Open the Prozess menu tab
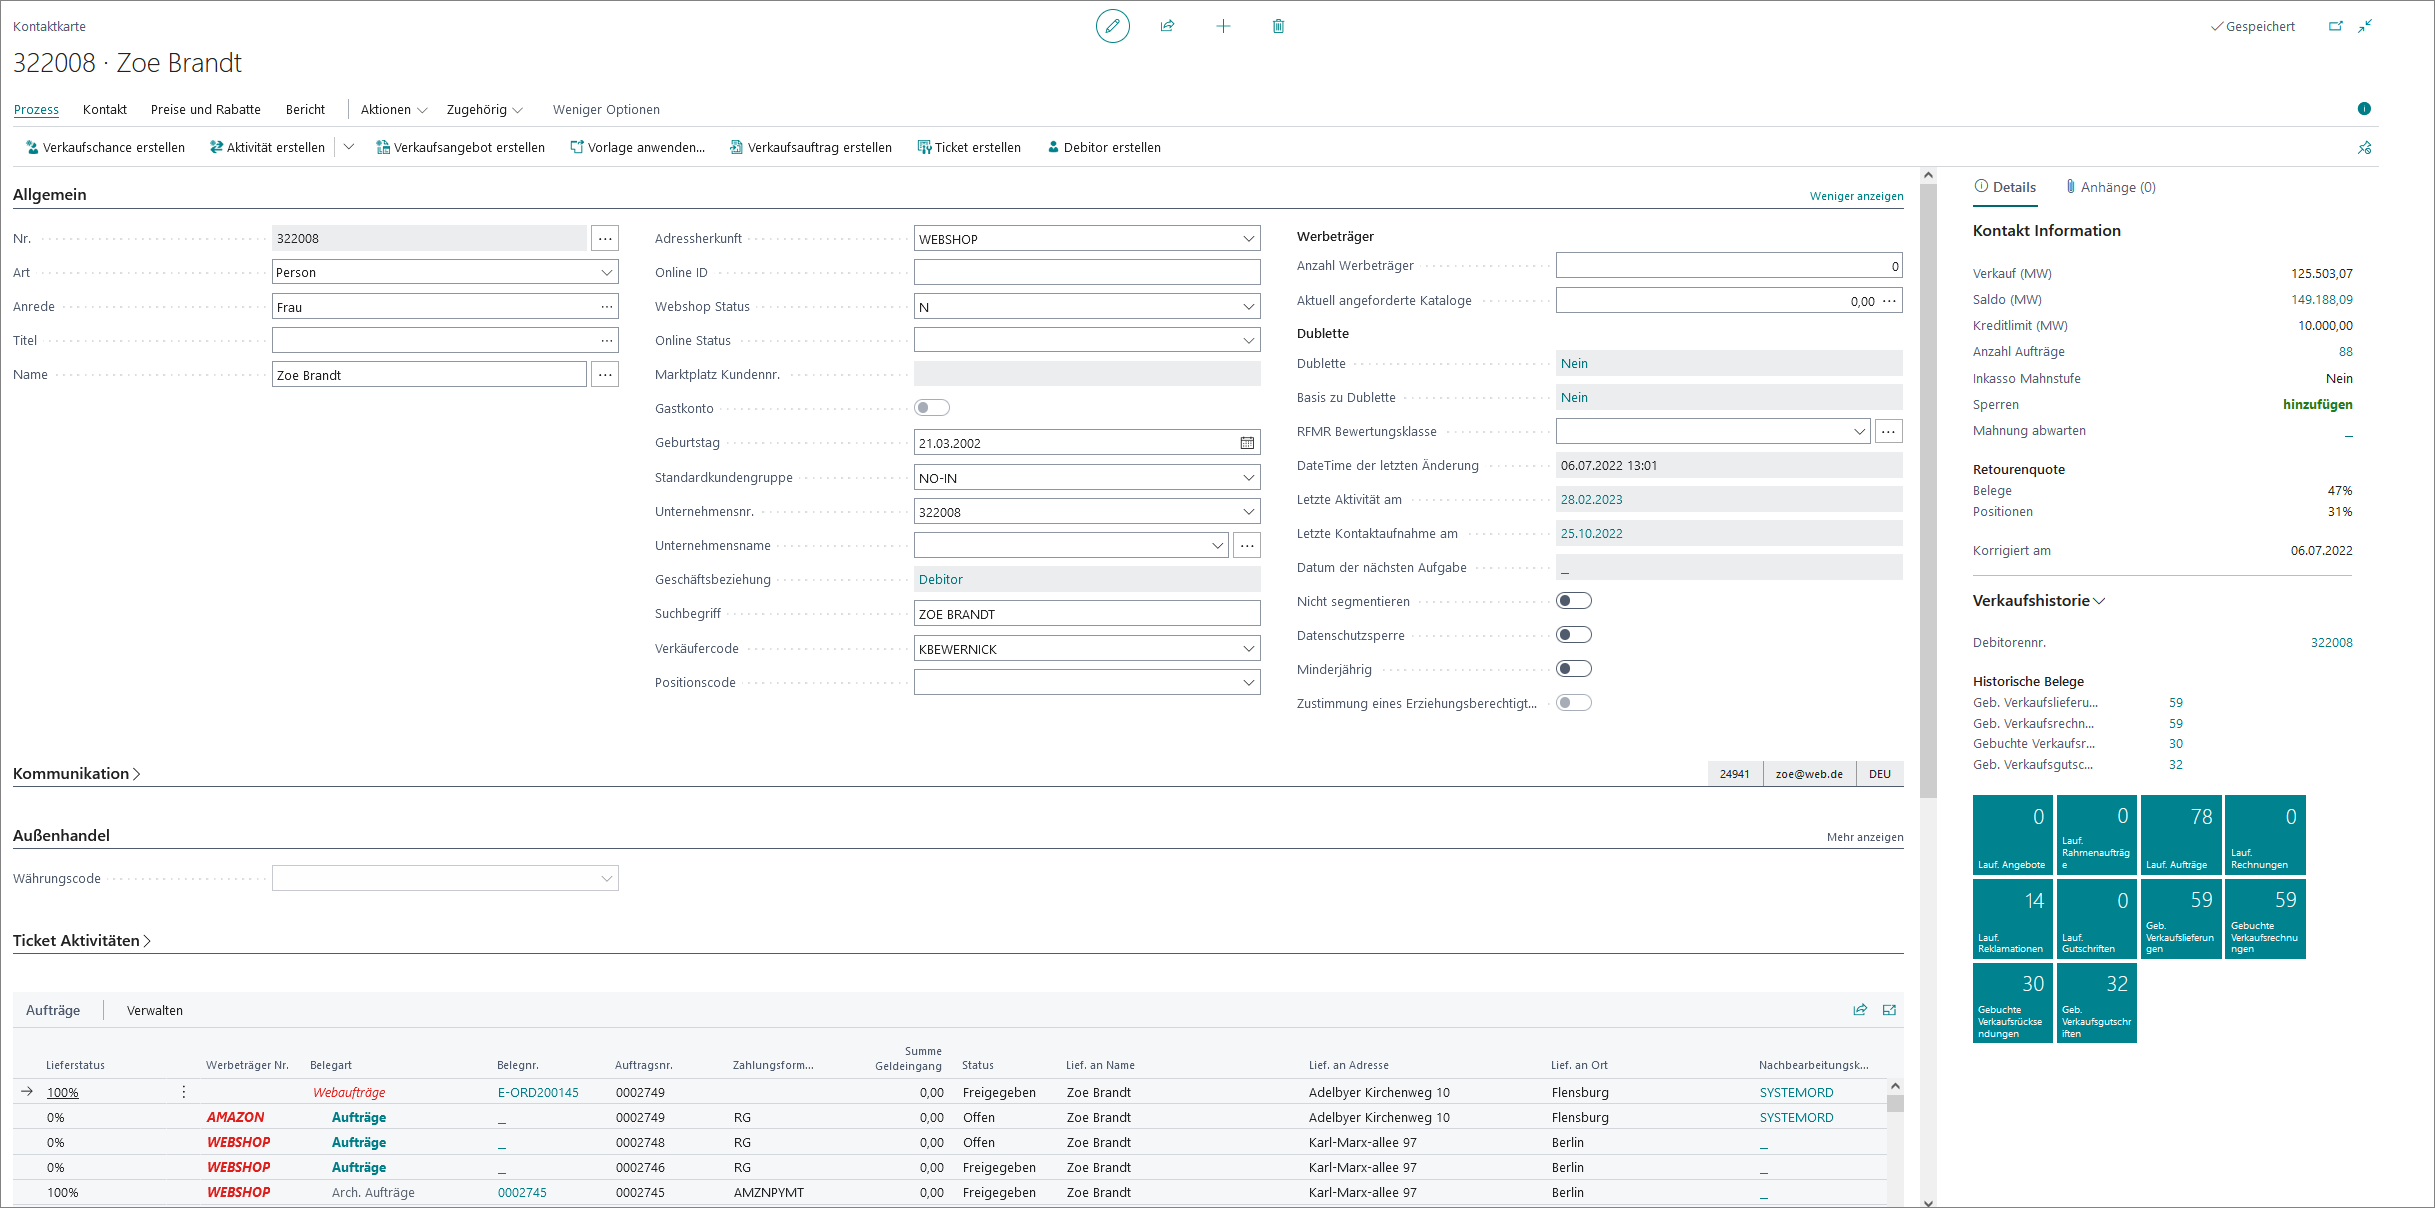Image resolution: width=2435 pixels, height=1208 pixels. tap(36, 110)
